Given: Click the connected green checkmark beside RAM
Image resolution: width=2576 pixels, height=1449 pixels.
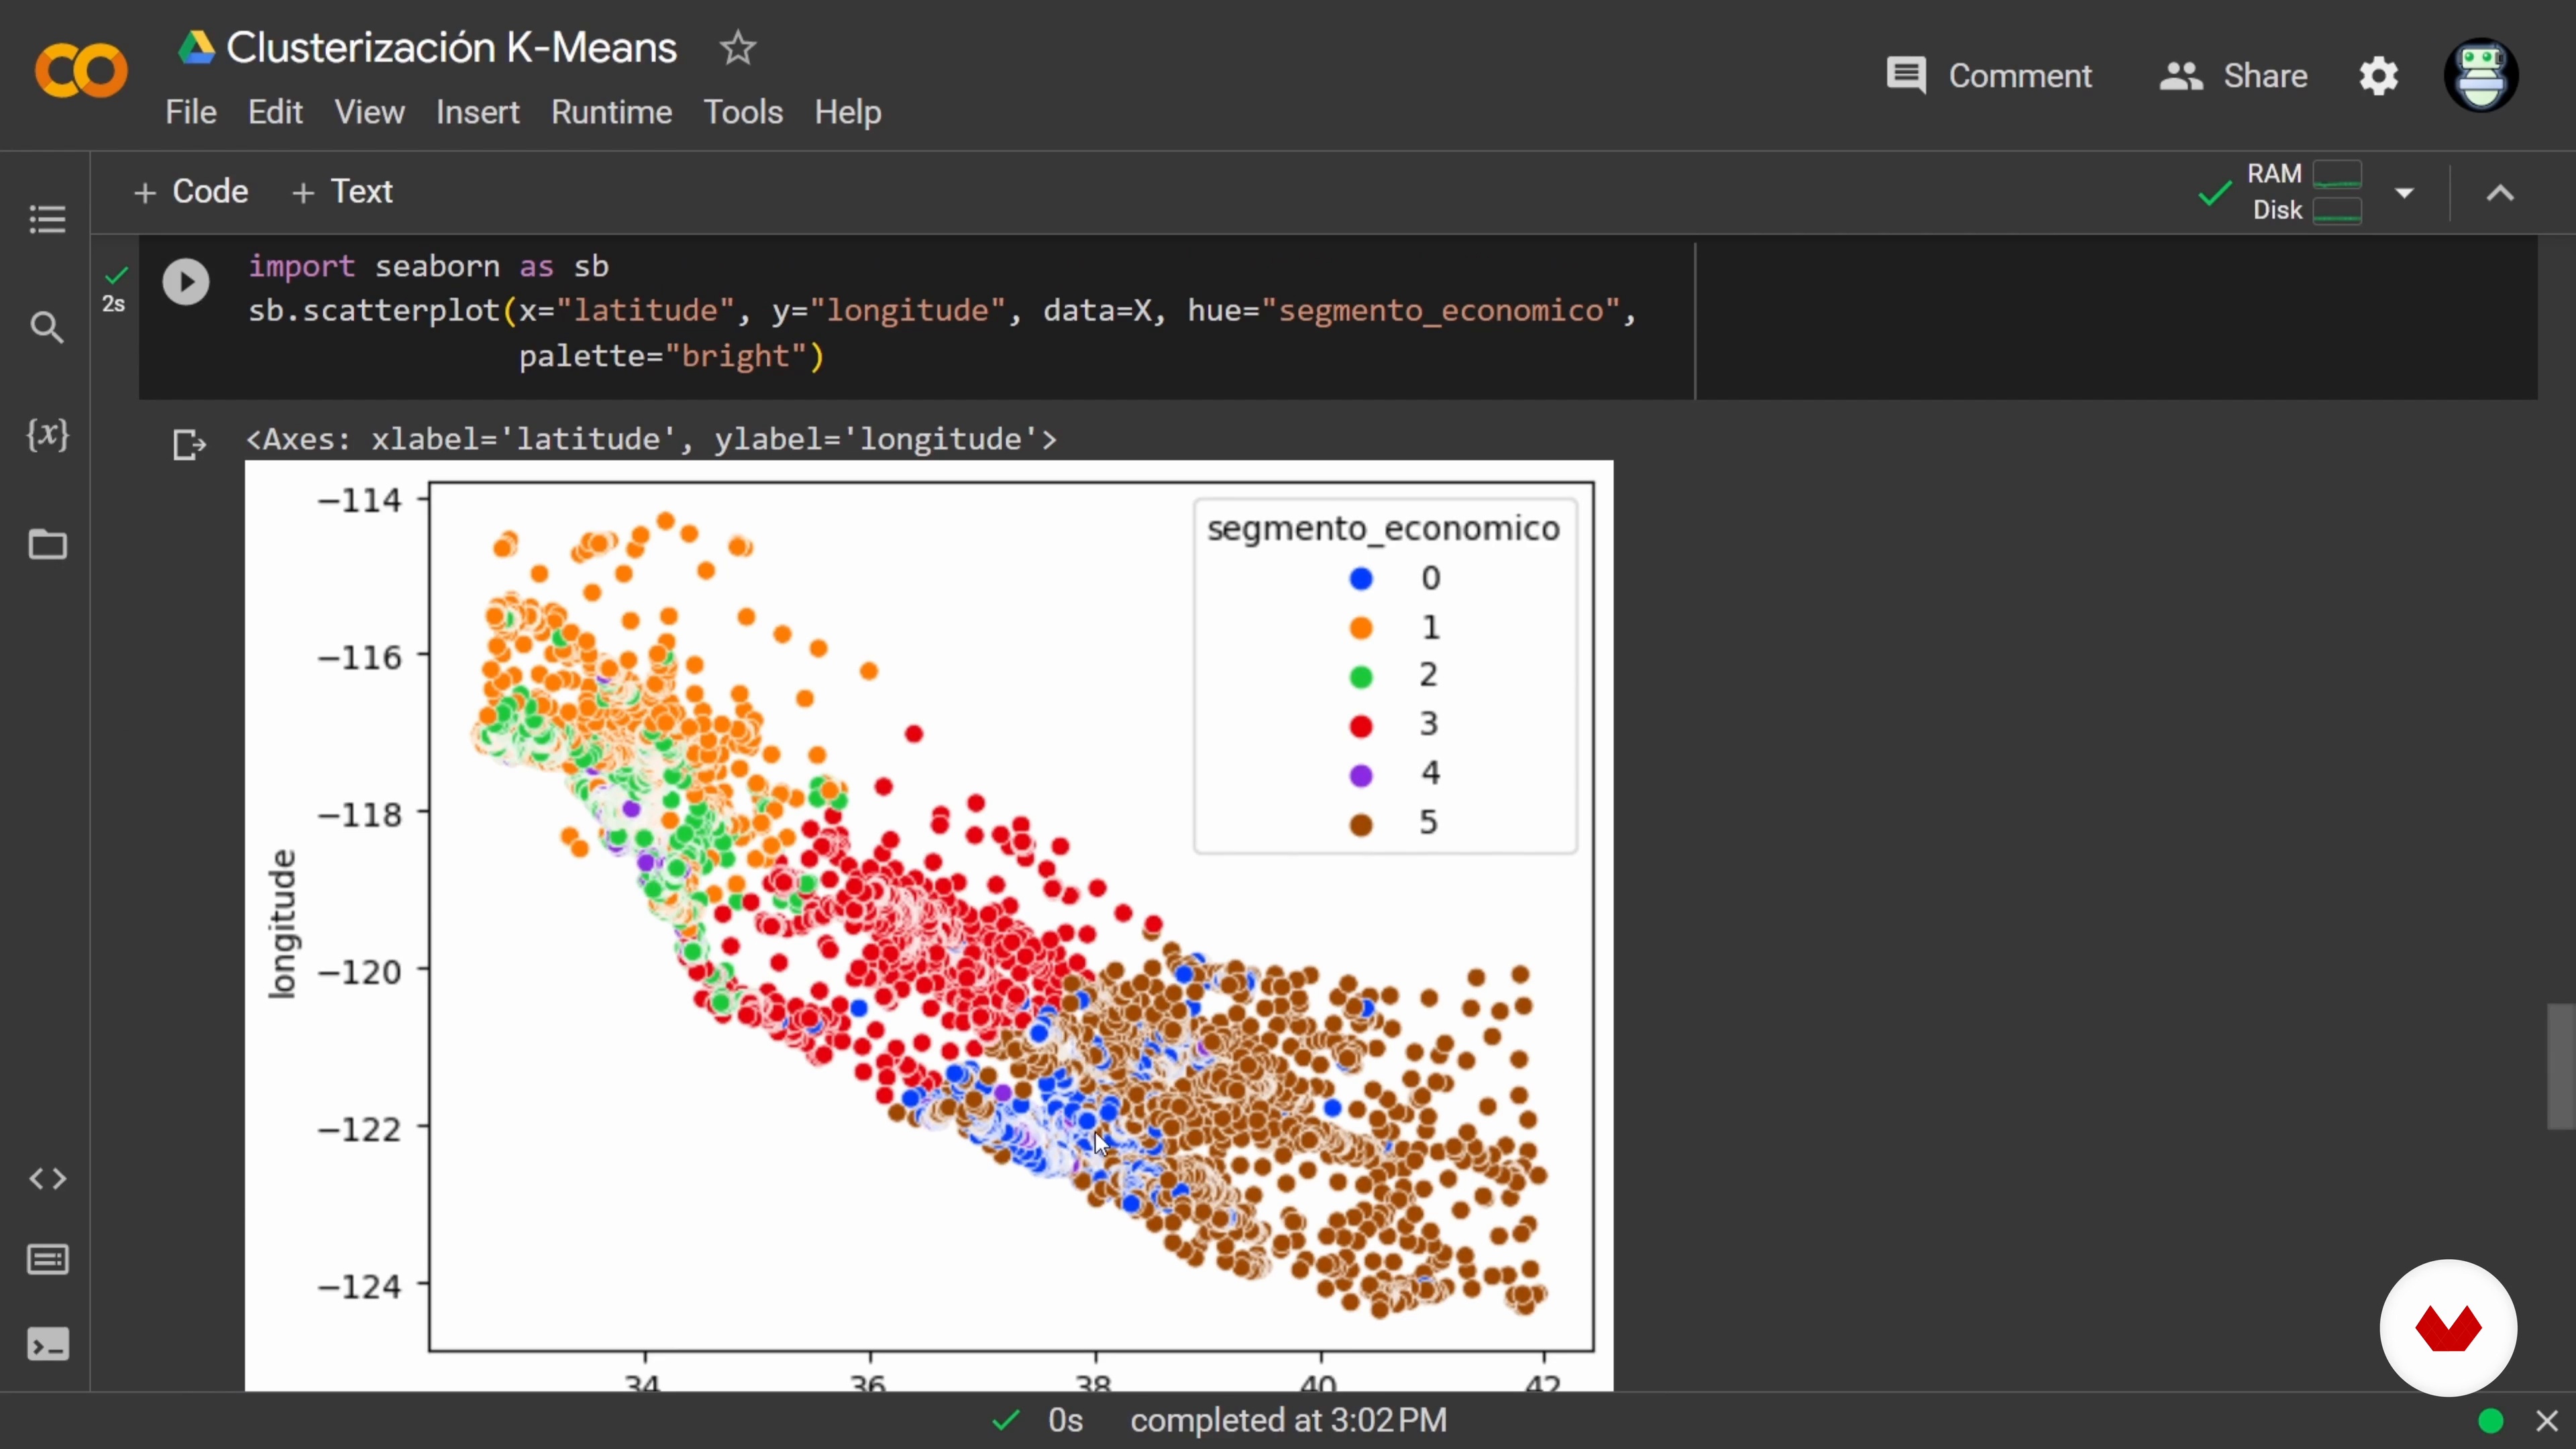Looking at the screenshot, I should 2215,192.
